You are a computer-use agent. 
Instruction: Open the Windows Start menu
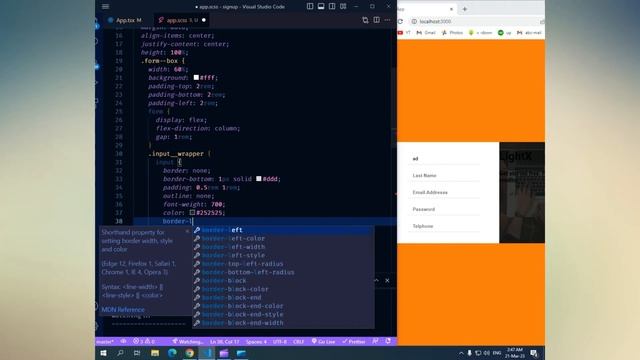tap(103, 353)
